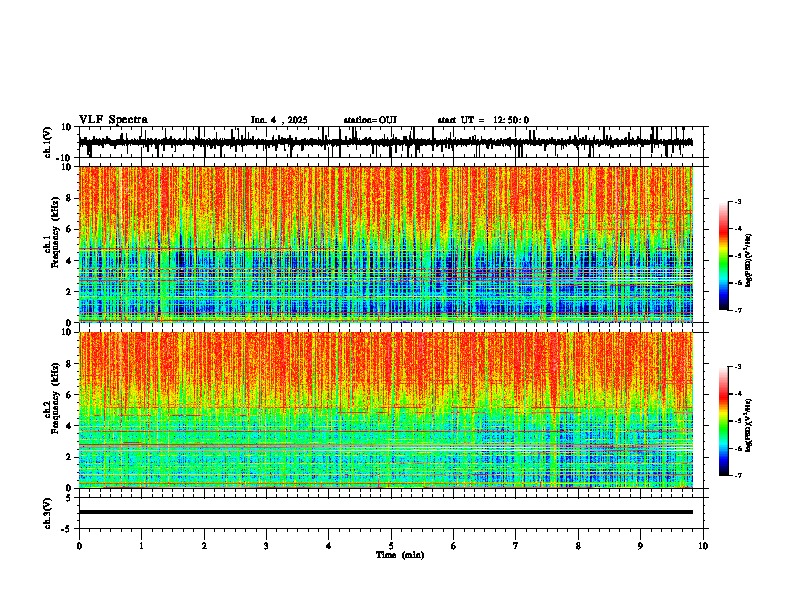Click the time axis tick label "5"

point(391,546)
